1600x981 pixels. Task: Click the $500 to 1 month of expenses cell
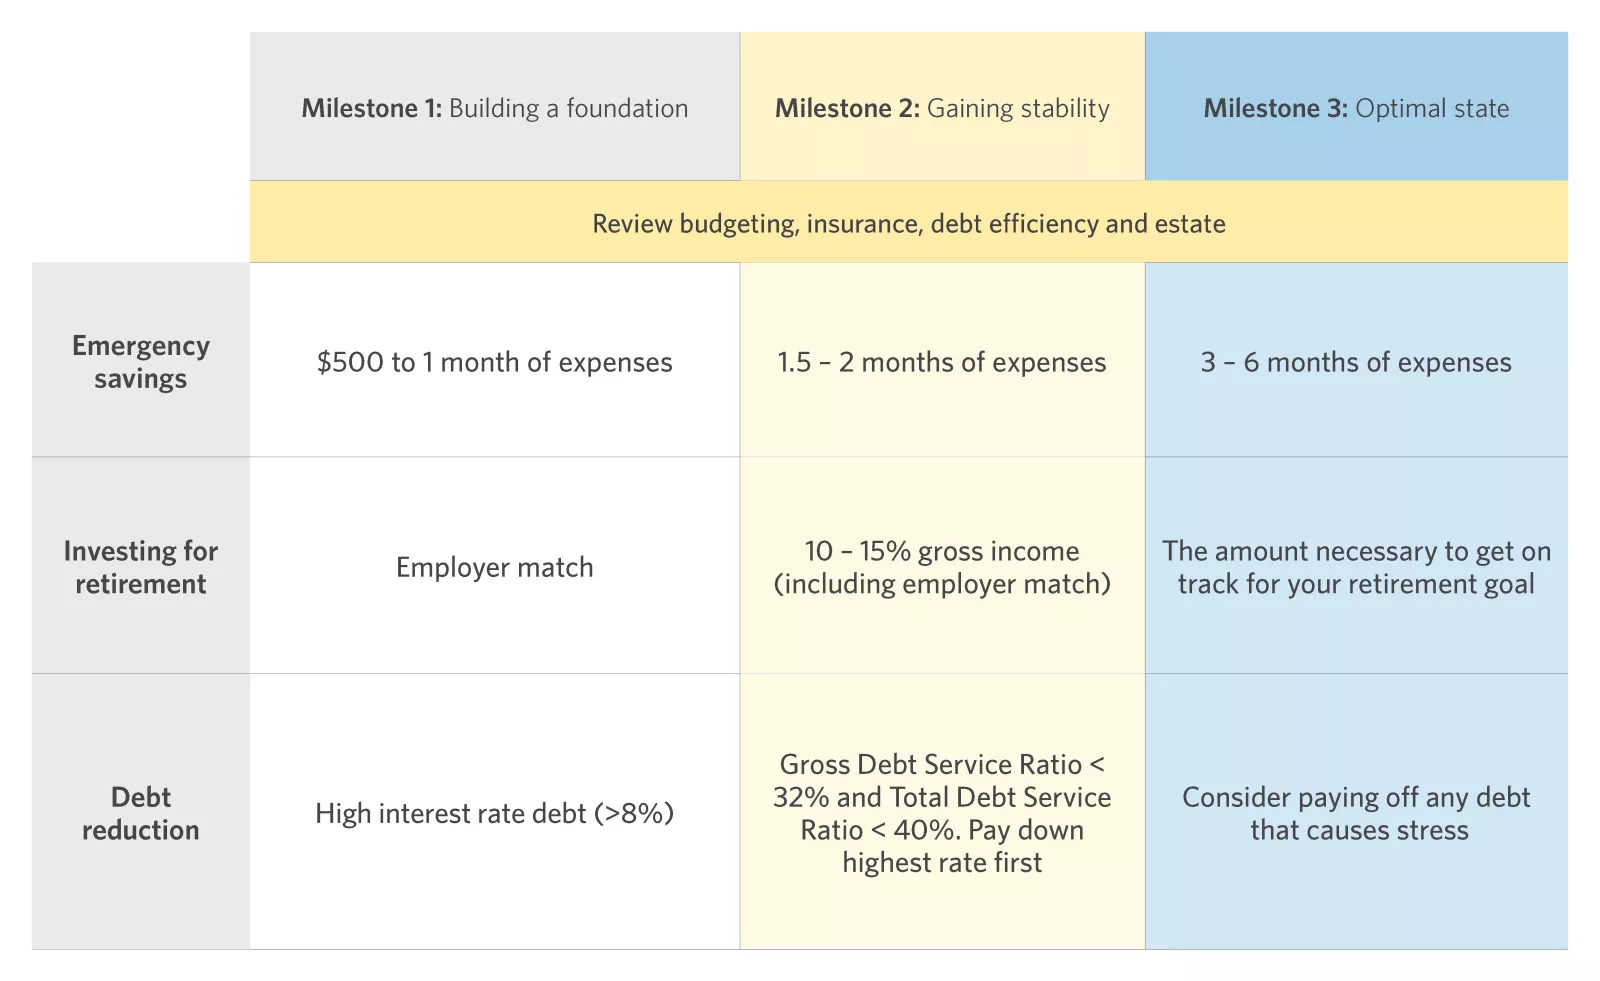pos(494,362)
